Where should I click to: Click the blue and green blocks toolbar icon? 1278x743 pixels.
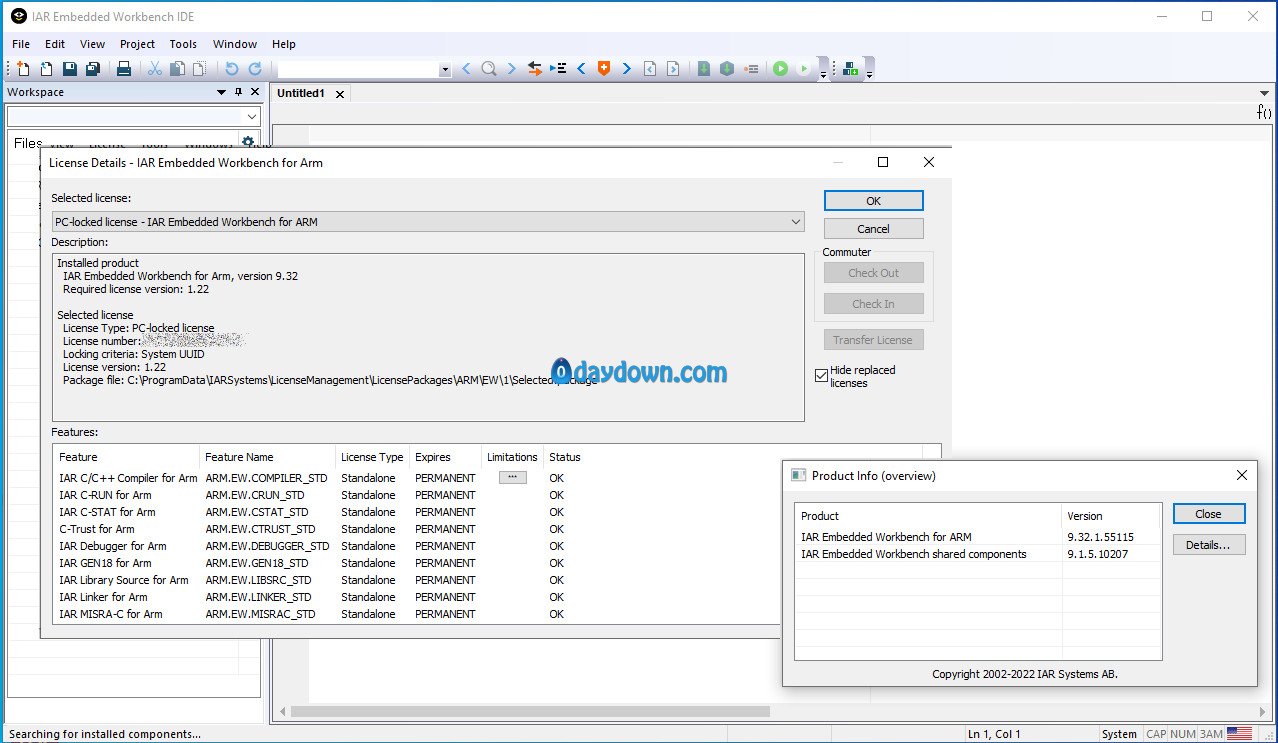pos(851,69)
